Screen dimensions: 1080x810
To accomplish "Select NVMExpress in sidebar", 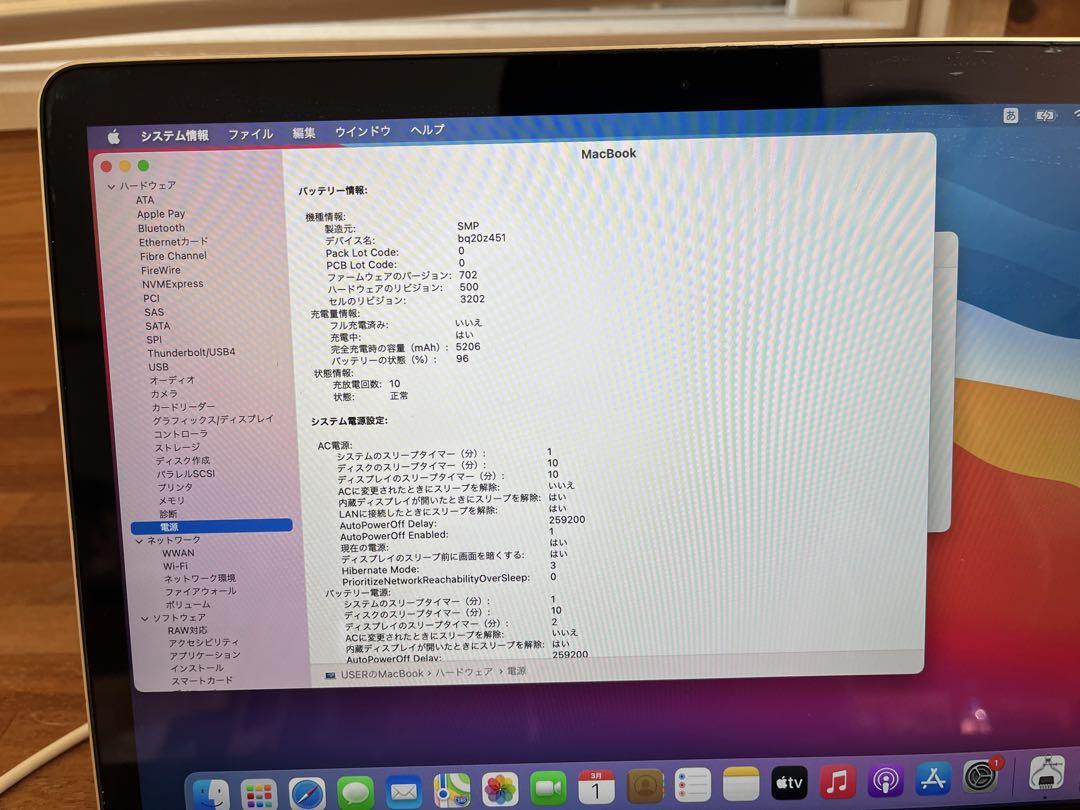I will pyautogui.click(x=172, y=284).
